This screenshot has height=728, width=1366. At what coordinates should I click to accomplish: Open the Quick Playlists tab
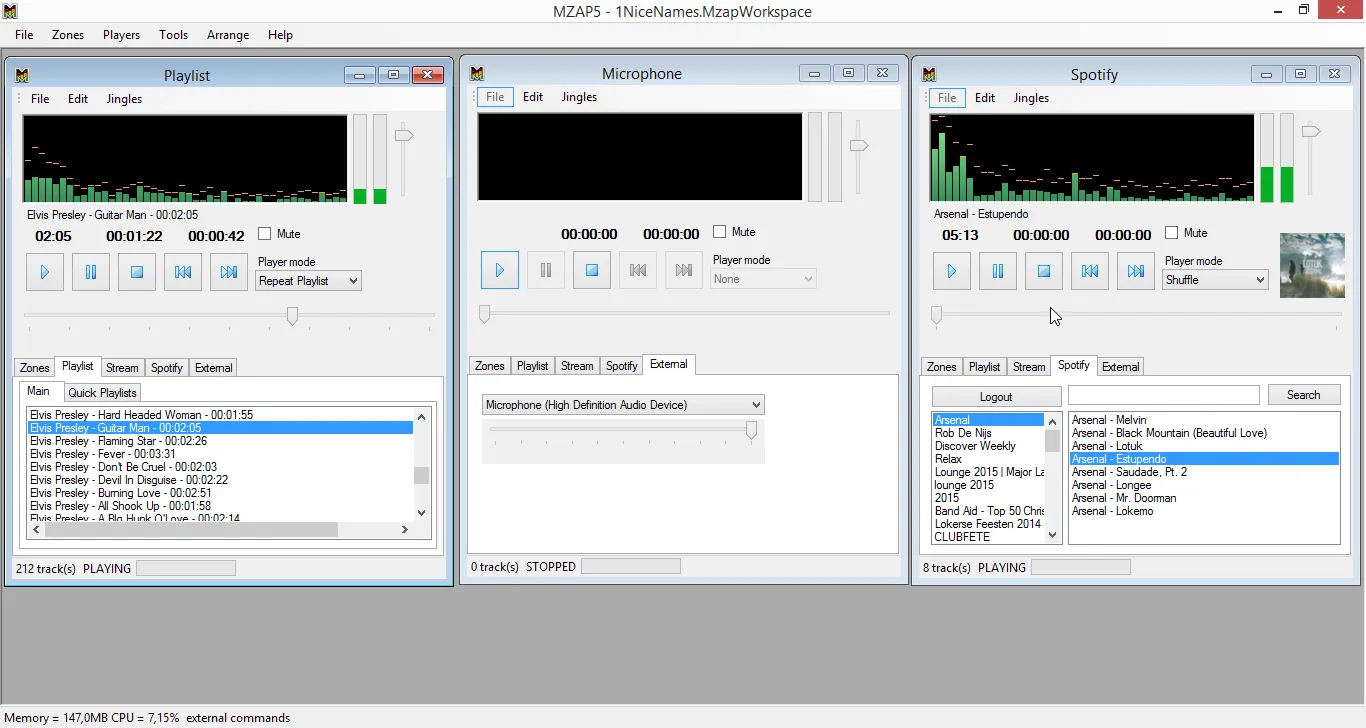103,393
